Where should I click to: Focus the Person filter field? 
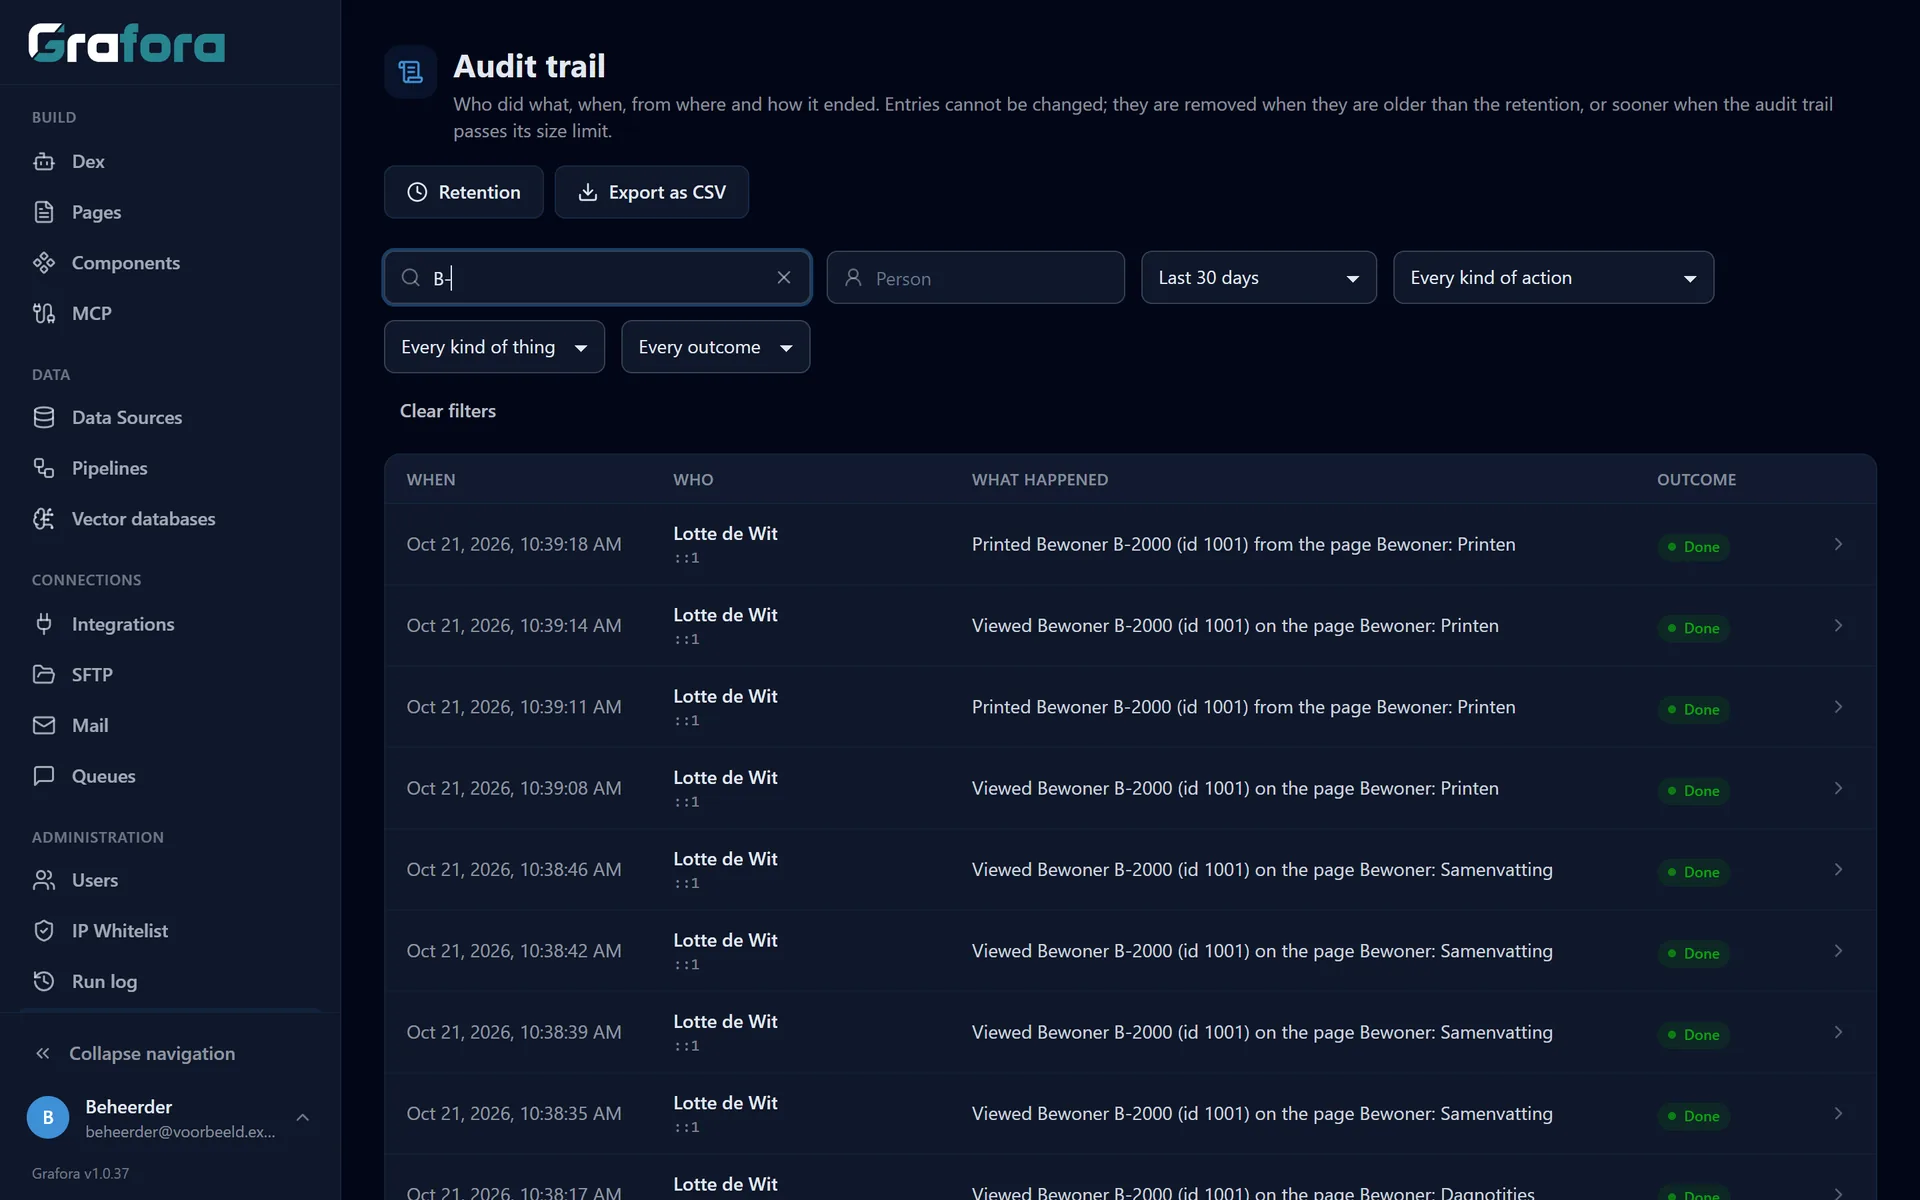(x=975, y=278)
